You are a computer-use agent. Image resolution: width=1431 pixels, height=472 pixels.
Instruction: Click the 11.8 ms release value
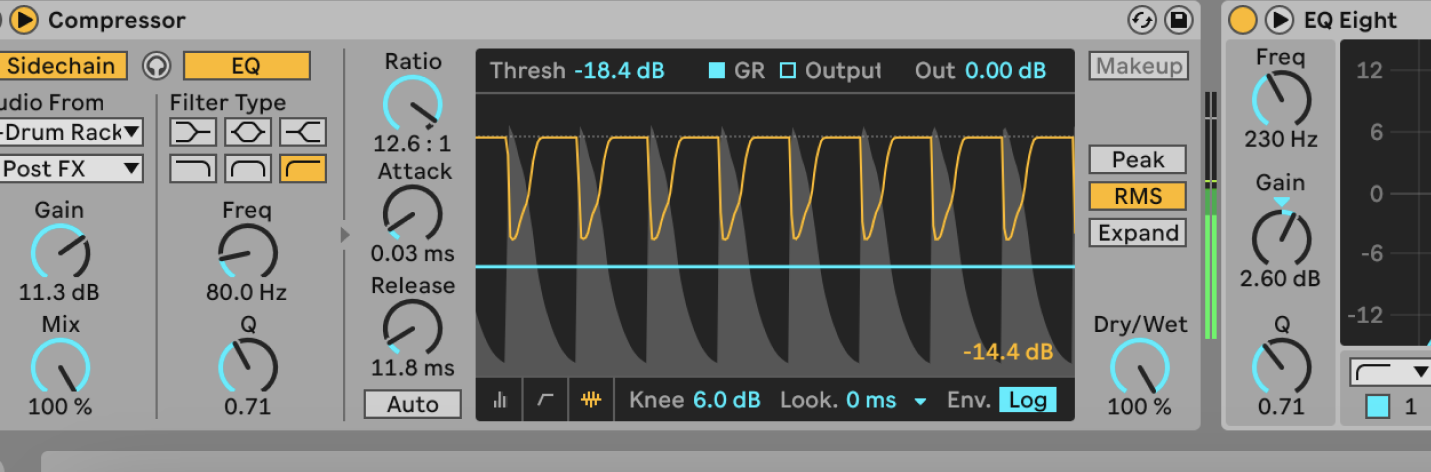pyautogui.click(x=412, y=368)
